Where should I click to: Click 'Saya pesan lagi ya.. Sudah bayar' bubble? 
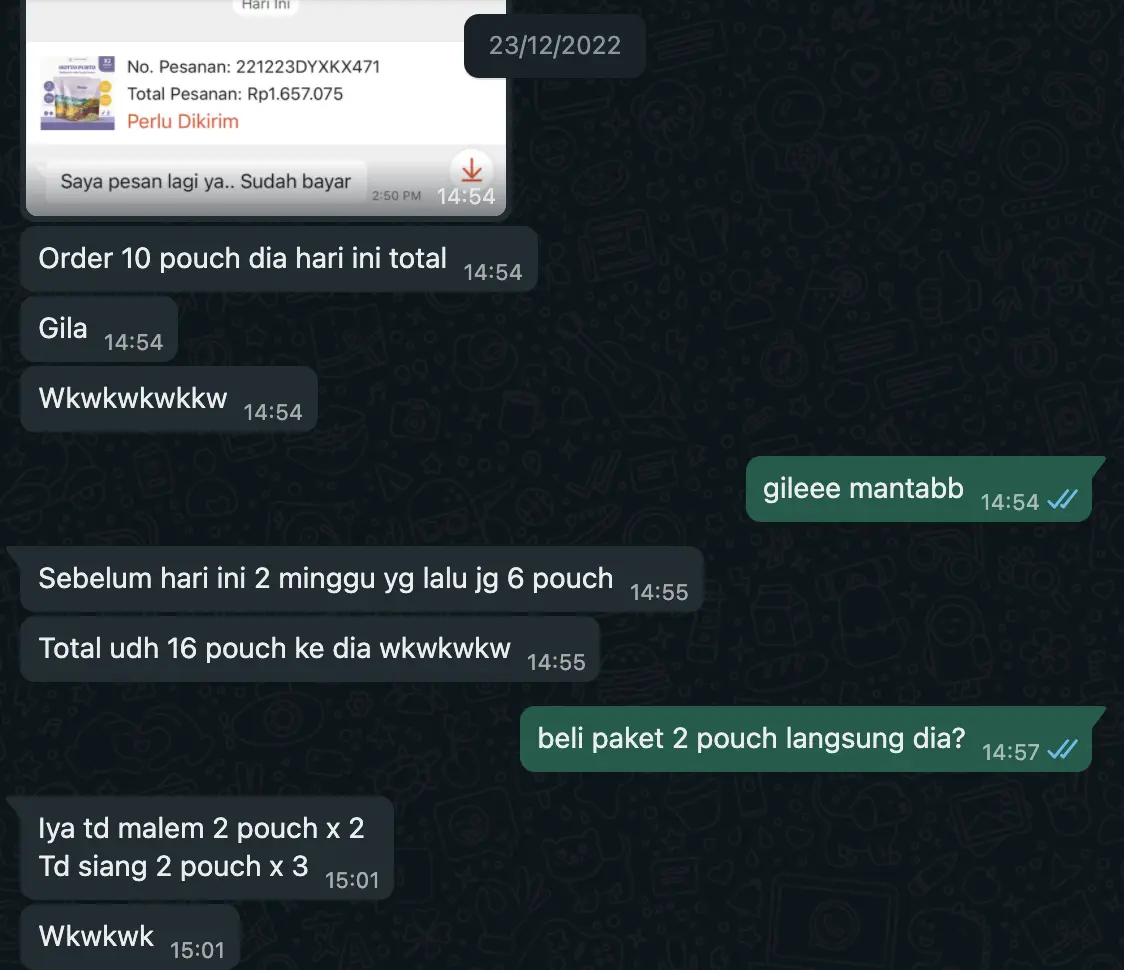coord(206,181)
